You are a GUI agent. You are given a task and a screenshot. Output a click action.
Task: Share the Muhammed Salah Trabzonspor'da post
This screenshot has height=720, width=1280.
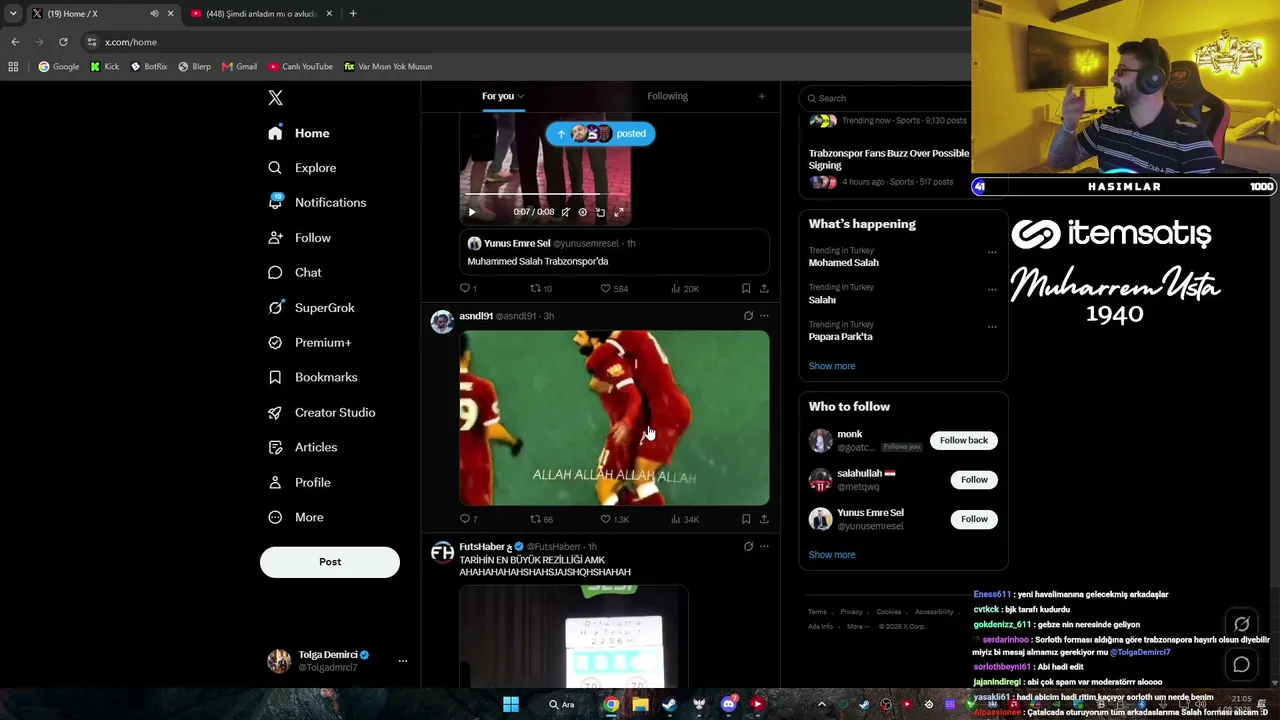pyautogui.click(x=764, y=288)
